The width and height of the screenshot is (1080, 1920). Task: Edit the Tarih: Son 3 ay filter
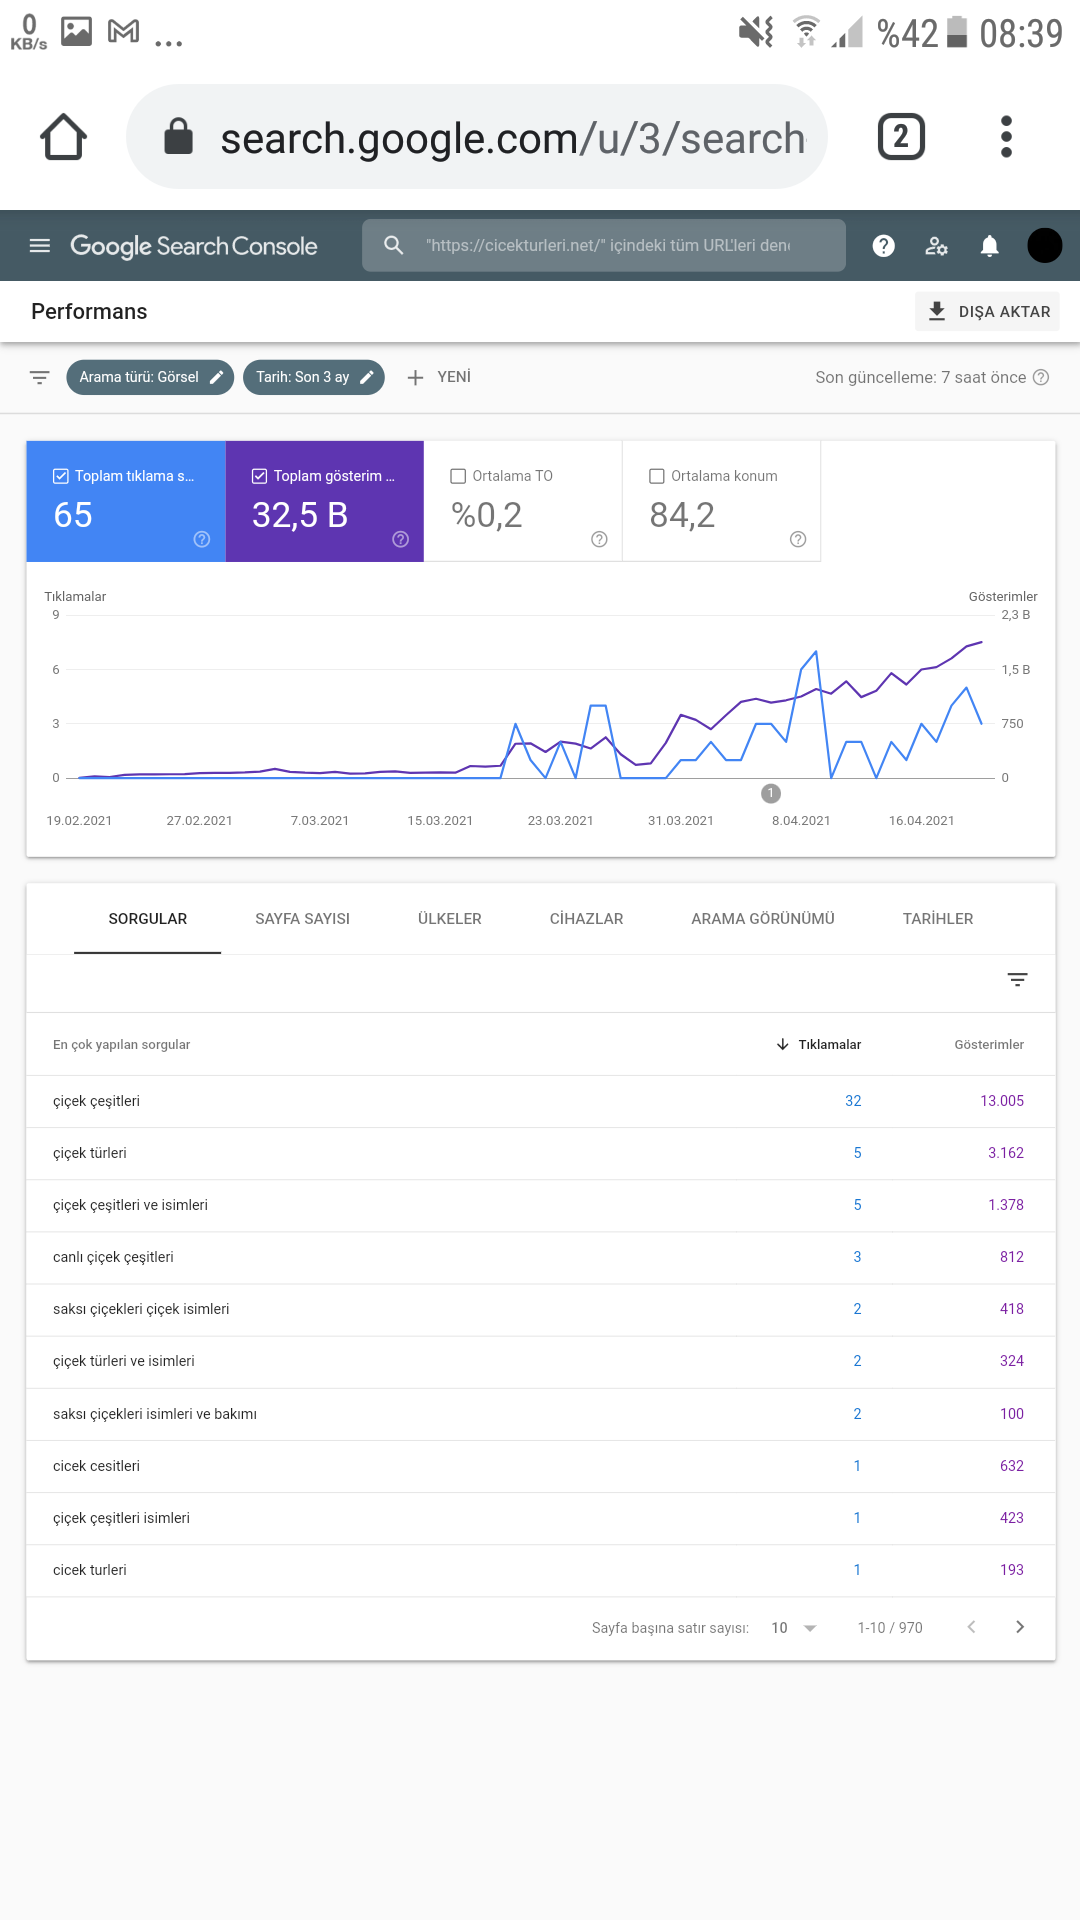coord(314,377)
